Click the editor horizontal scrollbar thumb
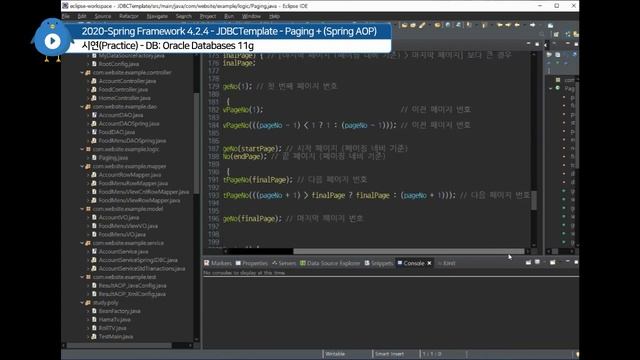 click(409, 251)
